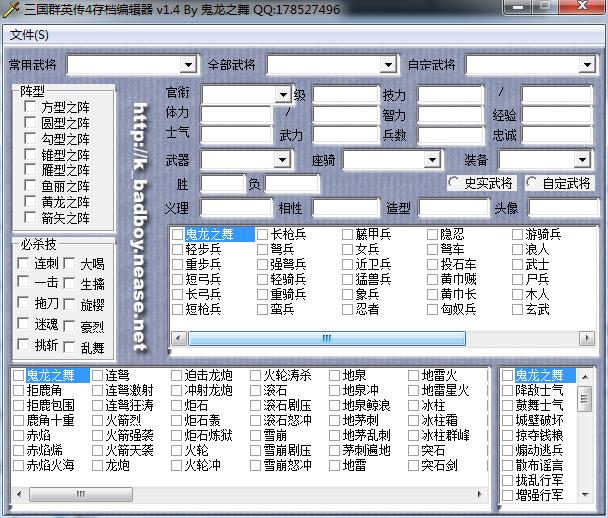Enable the 迫击龙炮 skill
Viewport: 608px width, 518px height.
pyautogui.click(x=176, y=375)
